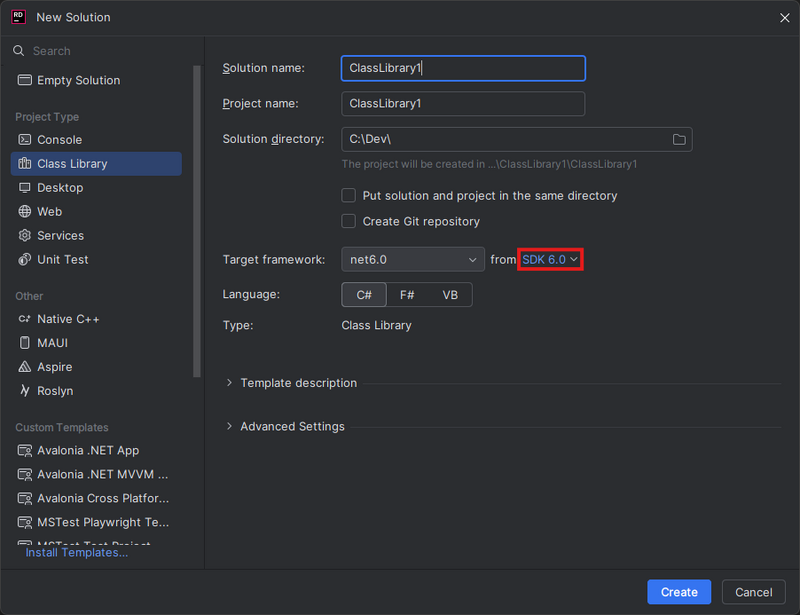Image resolution: width=800 pixels, height=615 pixels.
Task: Click the Class Library icon
Action: tap(24, 163)
